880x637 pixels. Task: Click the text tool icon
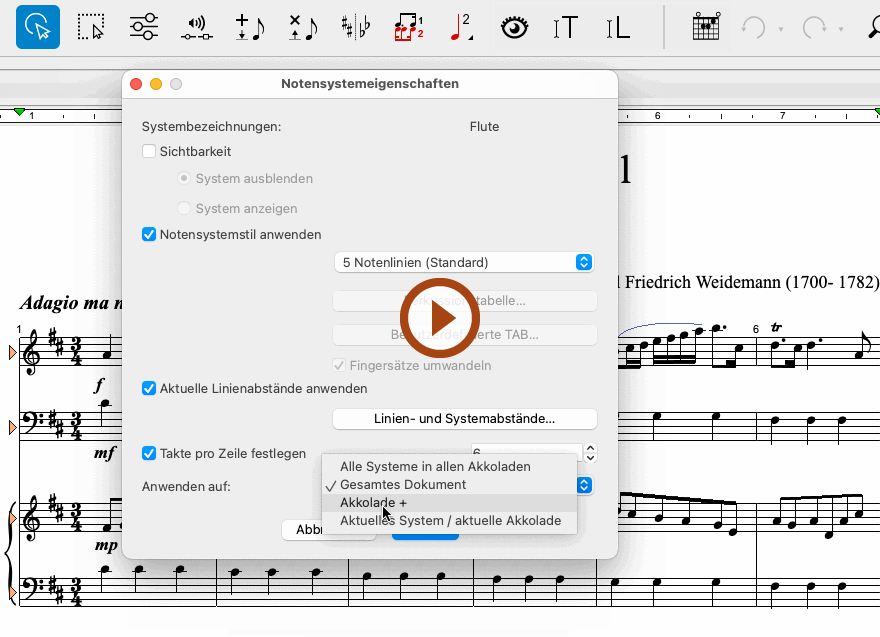[566, 27]
